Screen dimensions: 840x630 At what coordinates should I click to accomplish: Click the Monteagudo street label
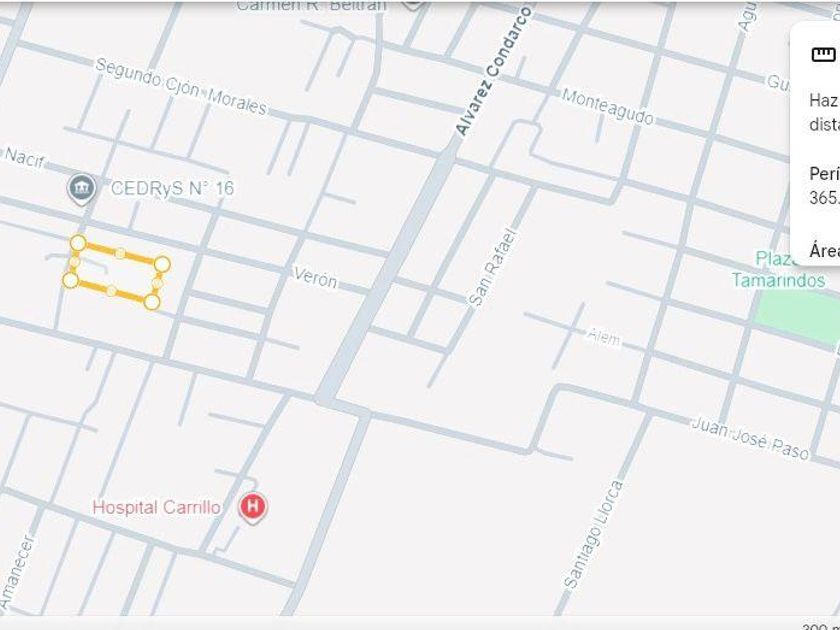pyautogui.click(x=608, y=107)
